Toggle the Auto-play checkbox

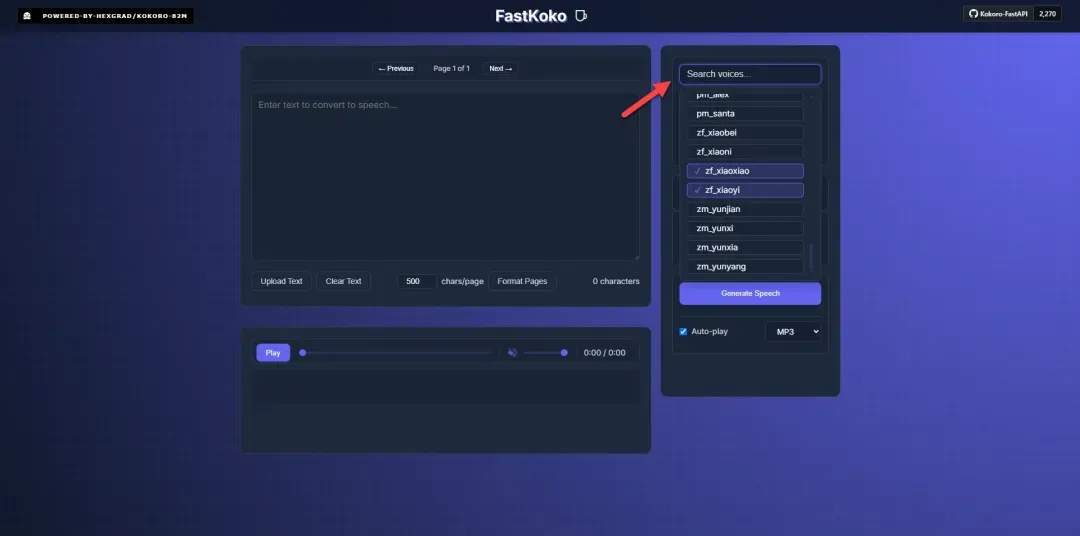683,331
